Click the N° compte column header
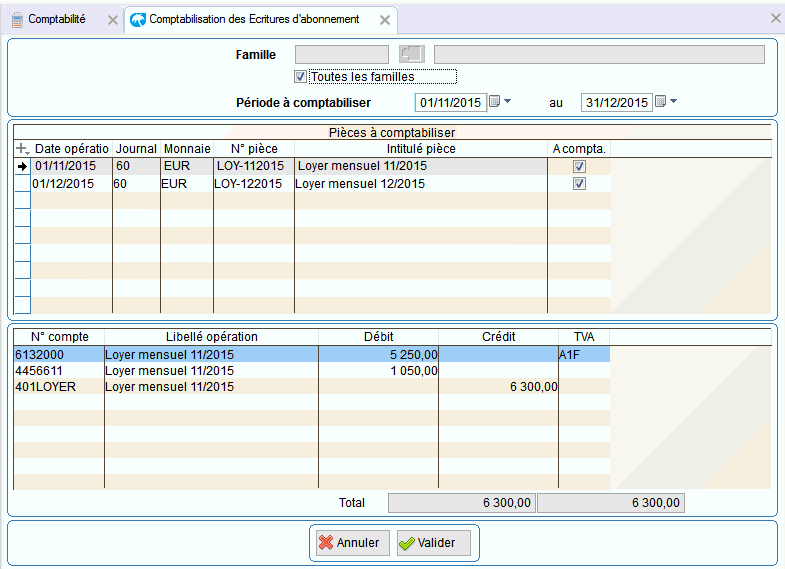Screen dimensions: 785x569 [60, 337]
